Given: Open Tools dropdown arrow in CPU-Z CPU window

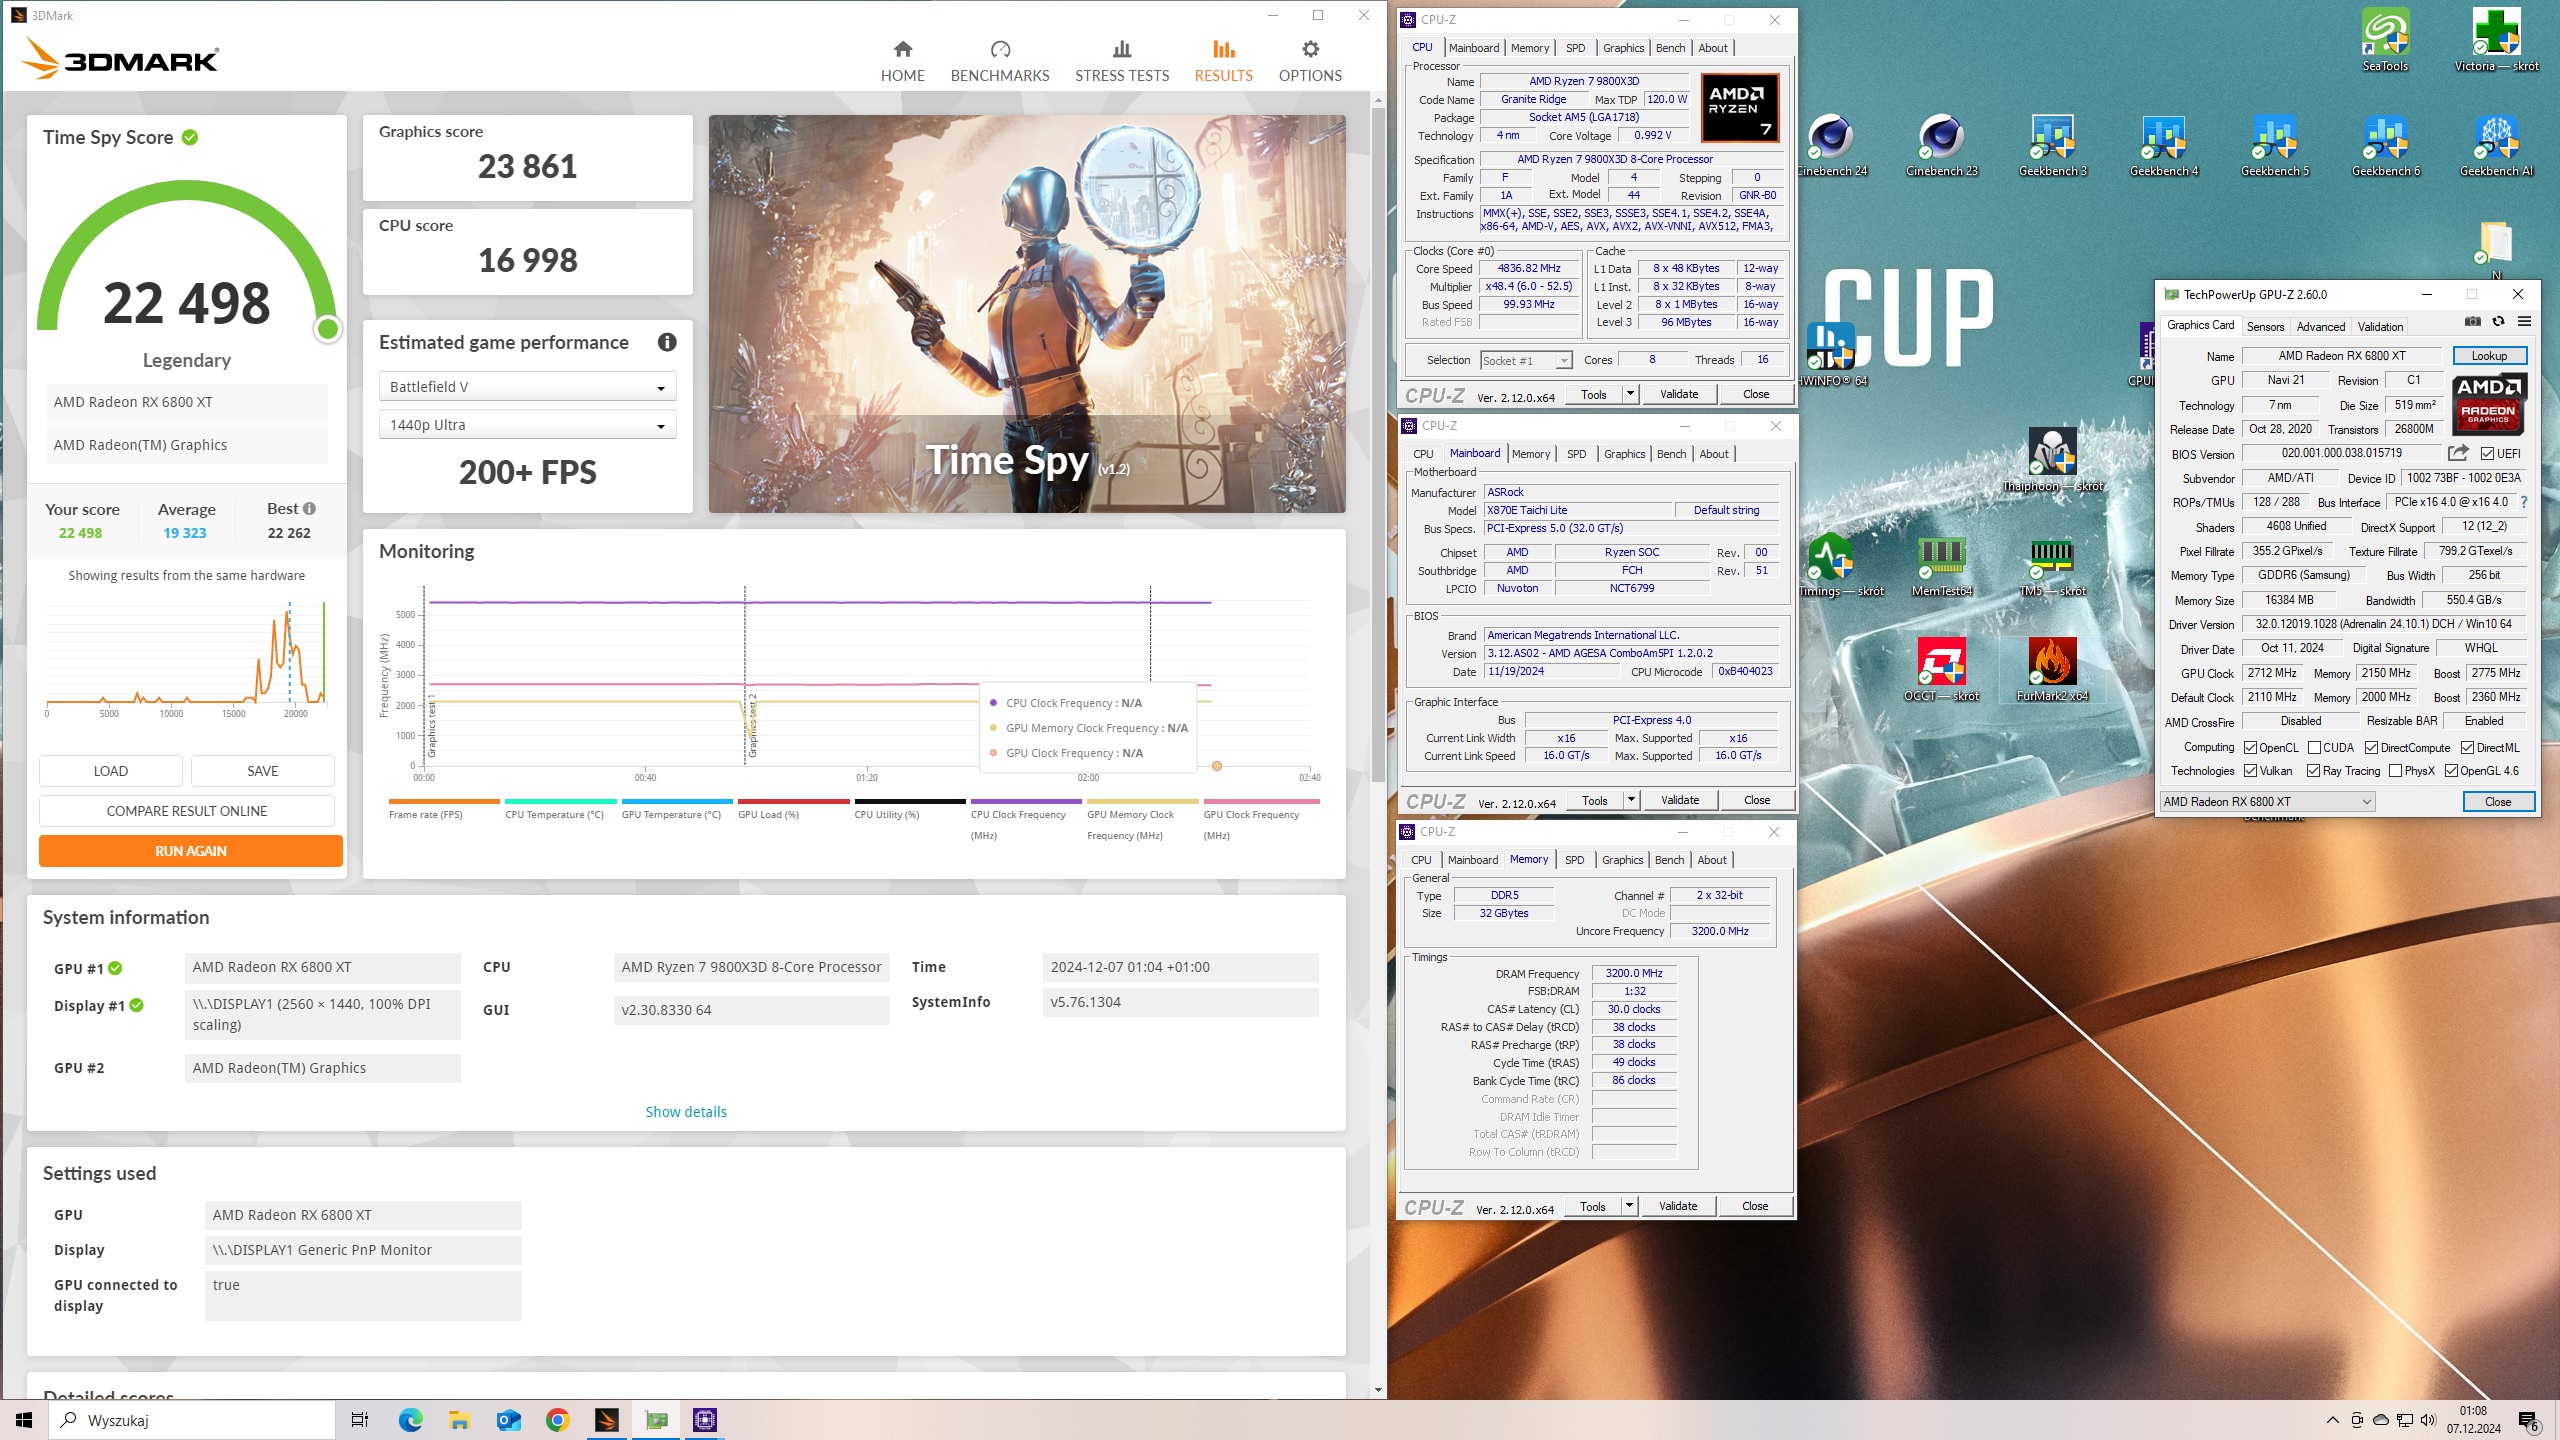Looking at the screenshot, I should 1630,394.
